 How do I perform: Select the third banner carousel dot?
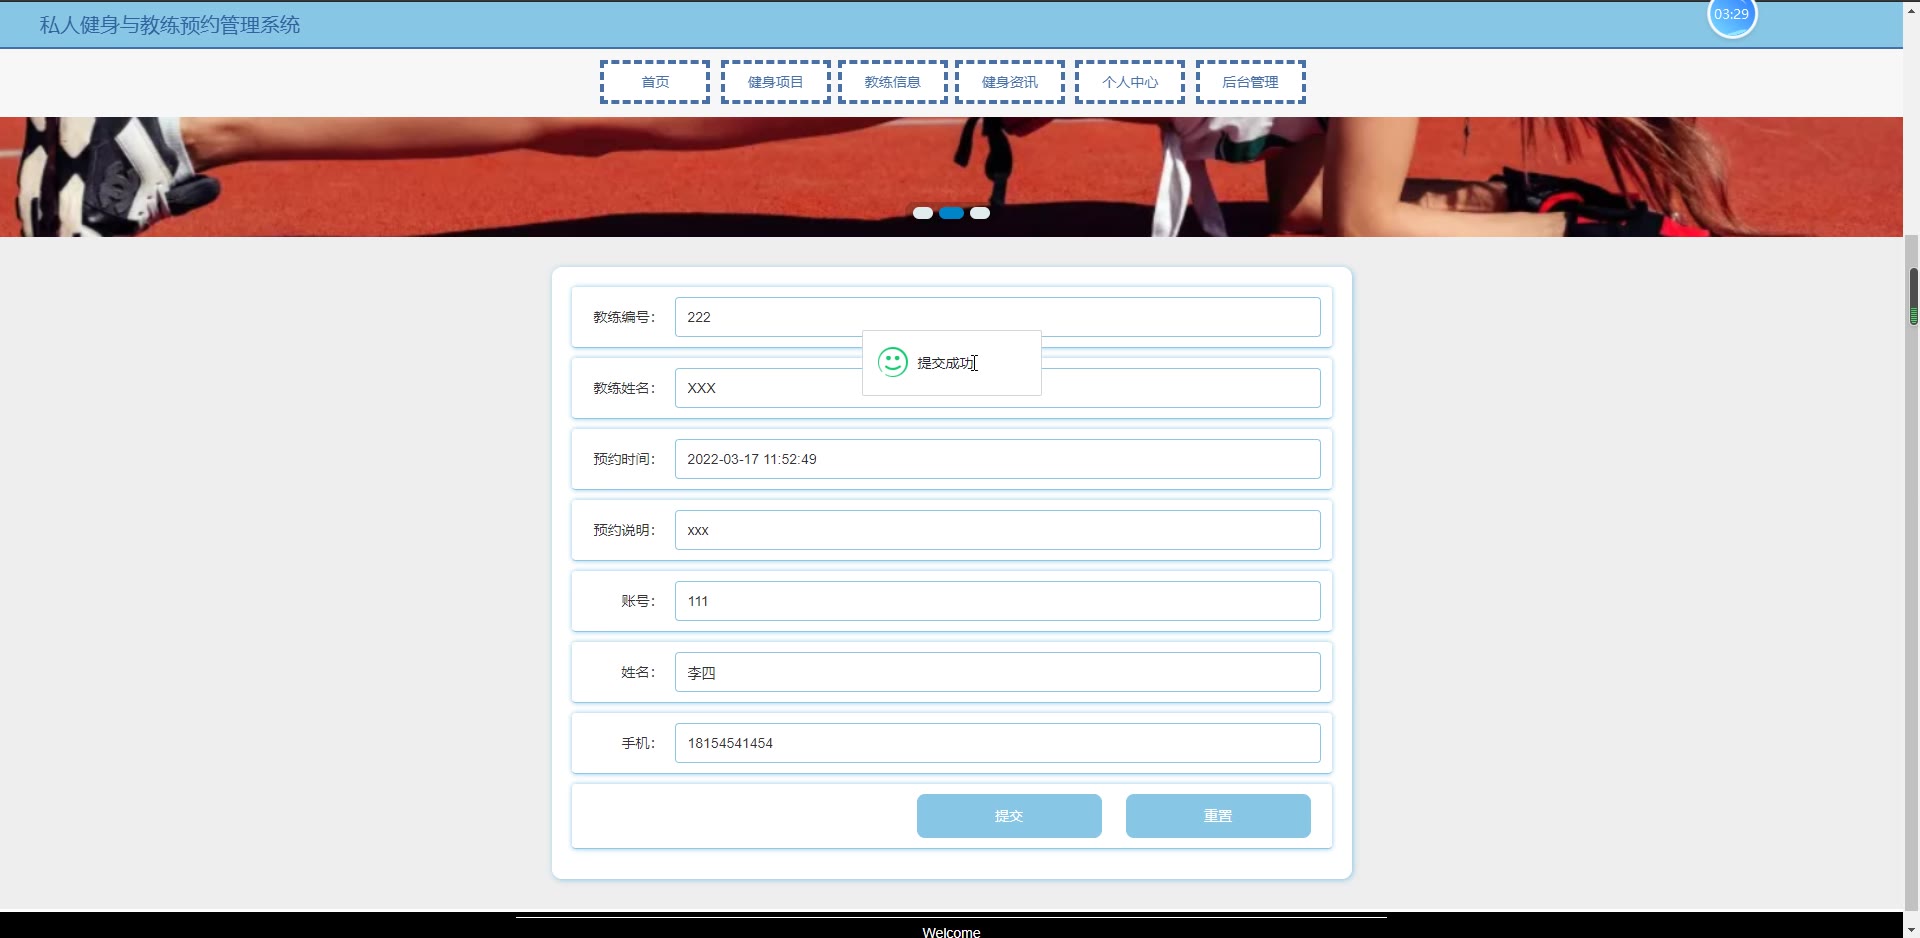tap(980, 213)
